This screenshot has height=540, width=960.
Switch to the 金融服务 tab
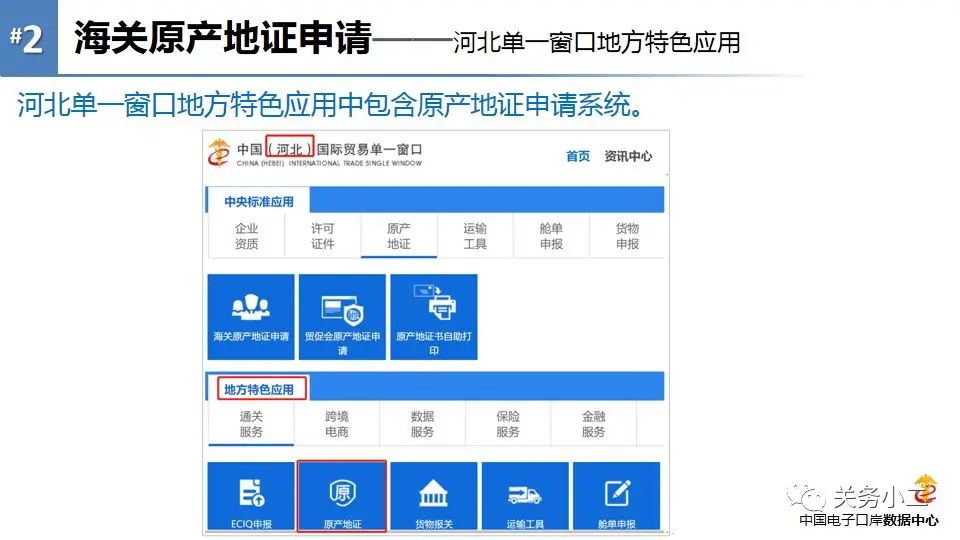click(x=593, y=424)
